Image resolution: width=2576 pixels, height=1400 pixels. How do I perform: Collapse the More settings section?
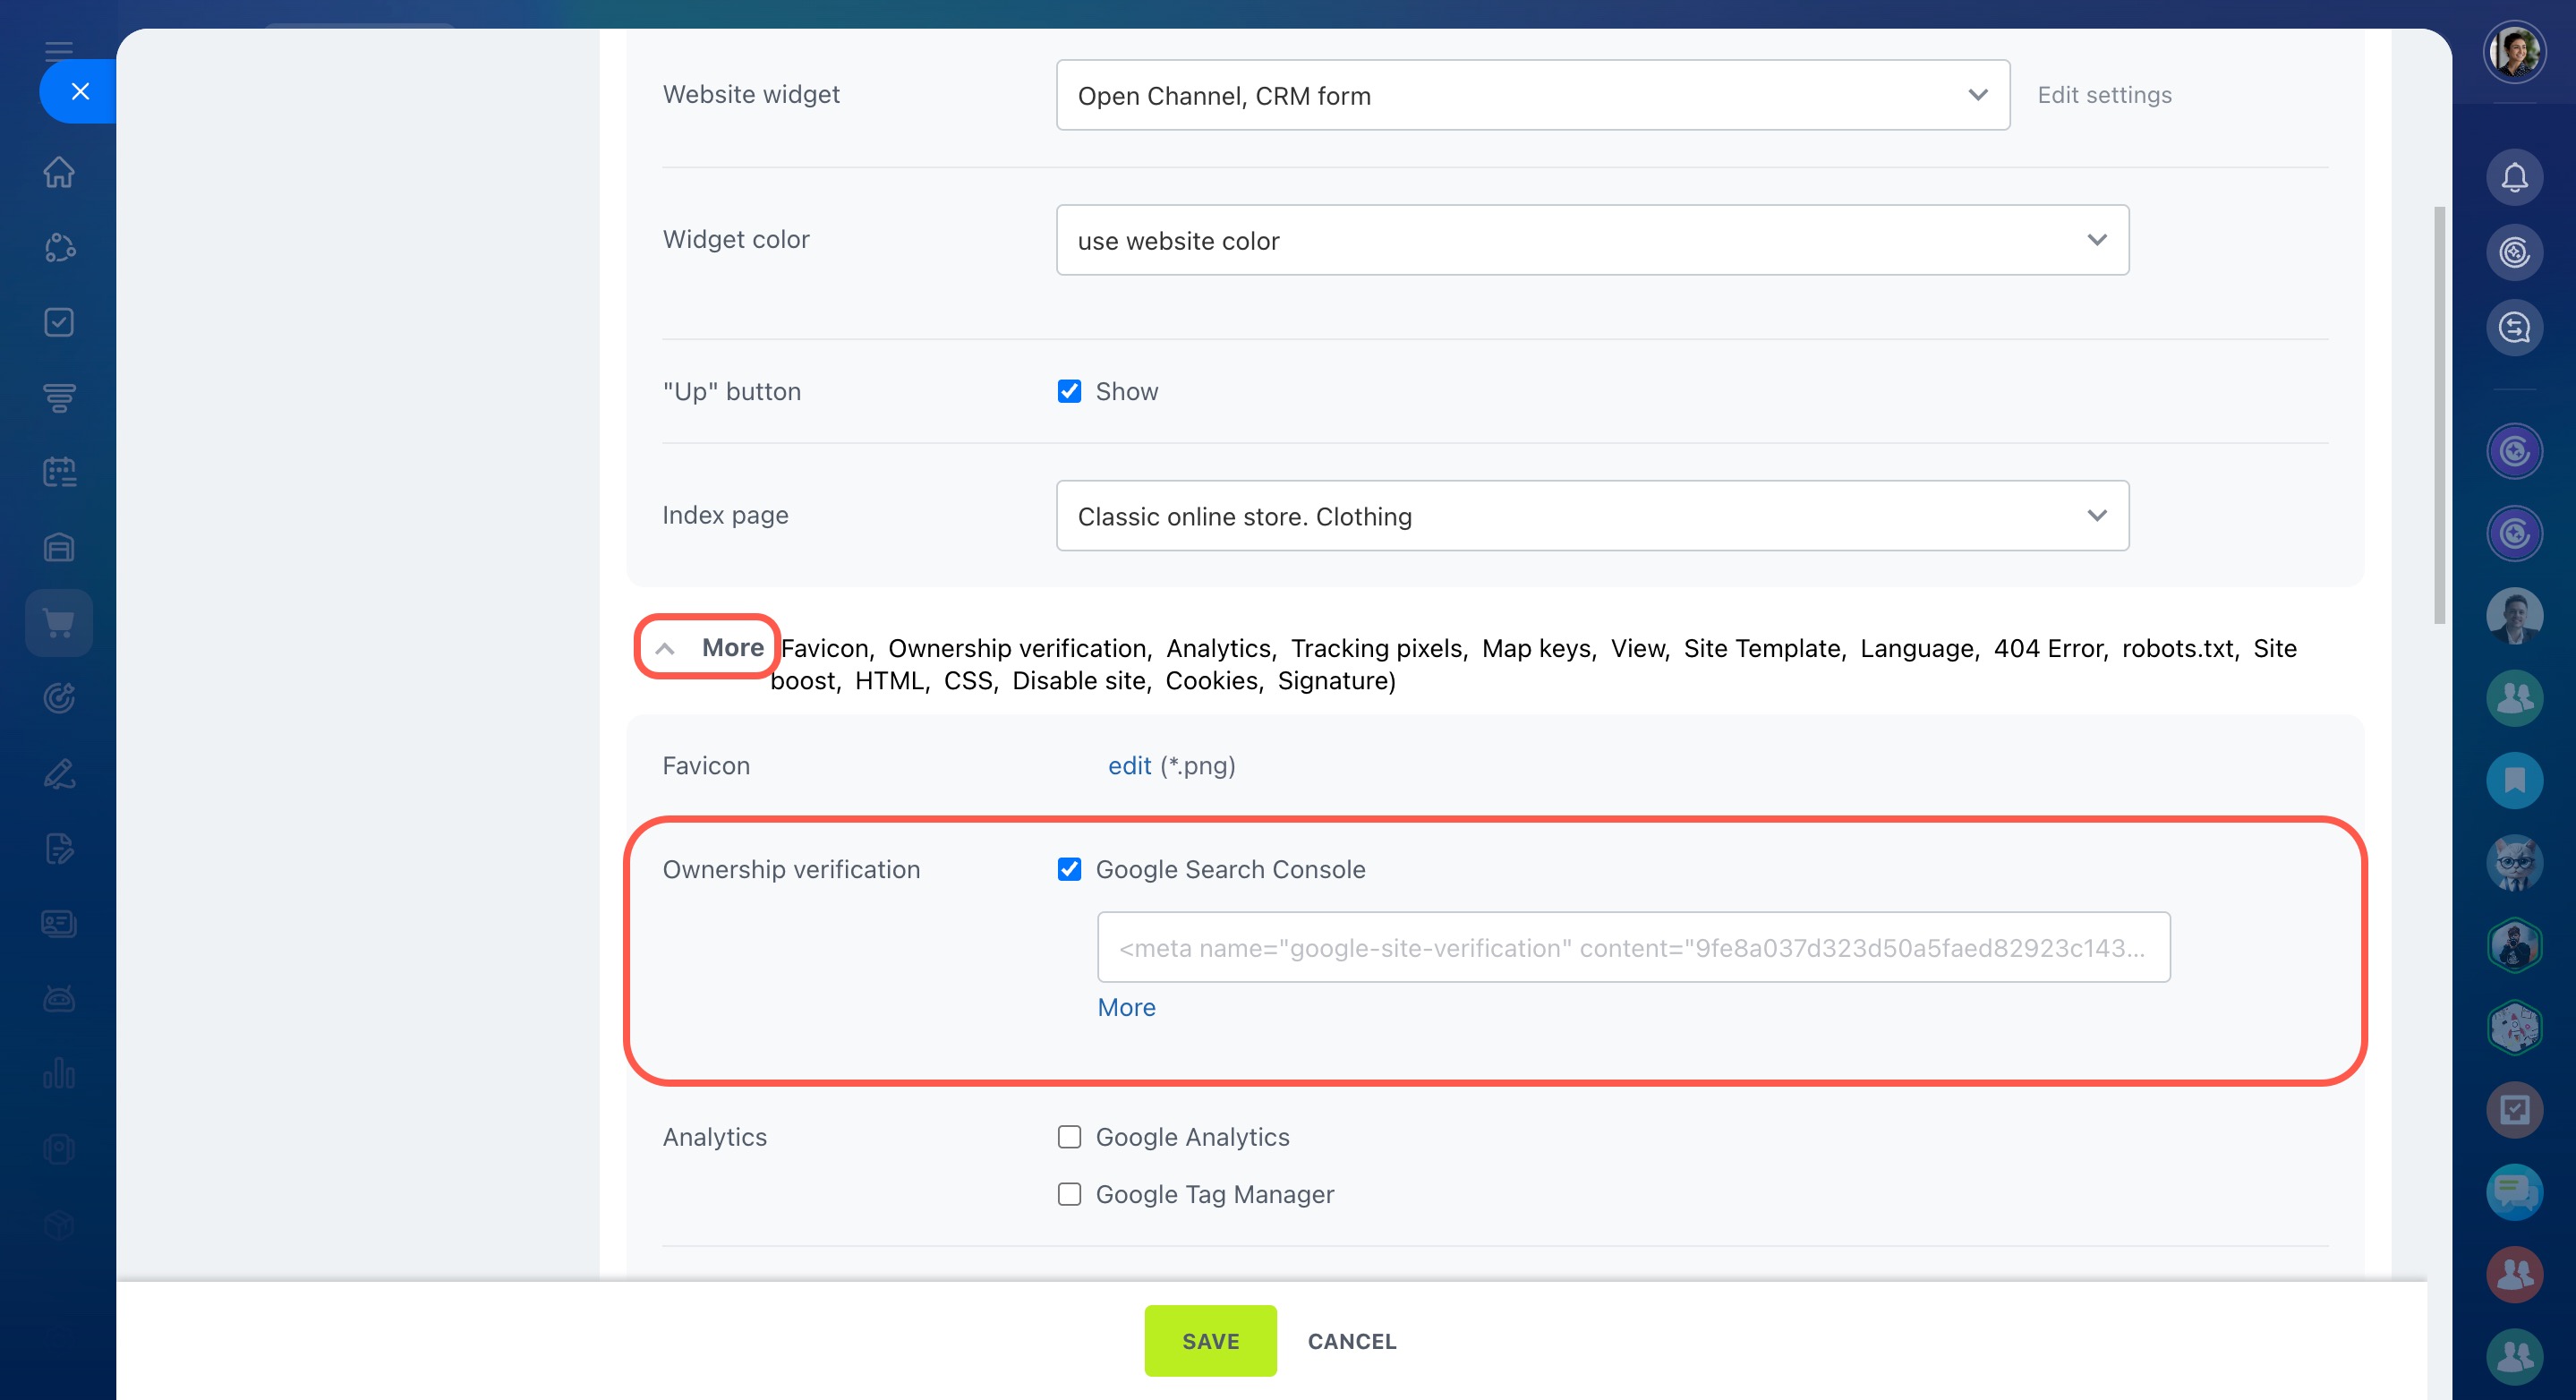(709, 648)
